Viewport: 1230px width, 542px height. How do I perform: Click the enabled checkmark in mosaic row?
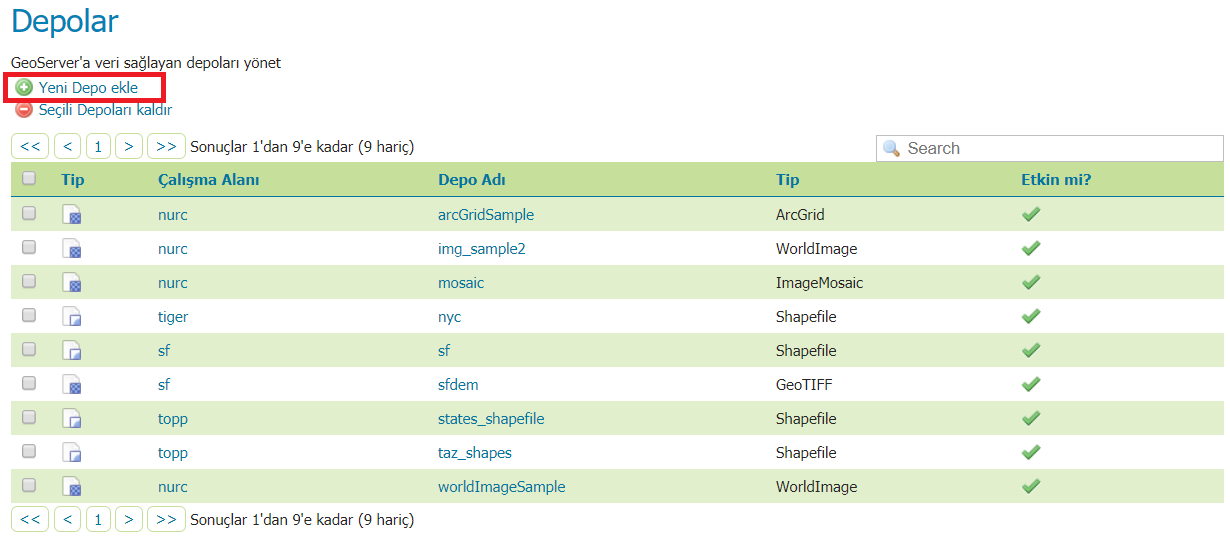1031,282
